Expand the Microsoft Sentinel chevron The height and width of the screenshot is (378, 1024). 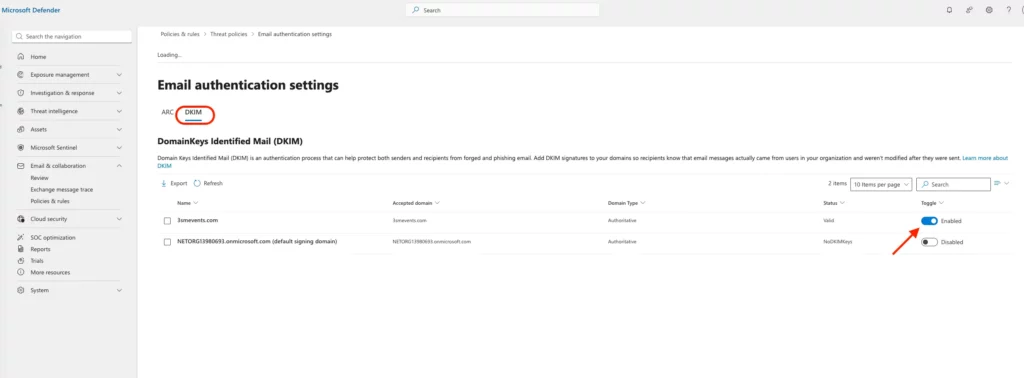tap(119, 148)
